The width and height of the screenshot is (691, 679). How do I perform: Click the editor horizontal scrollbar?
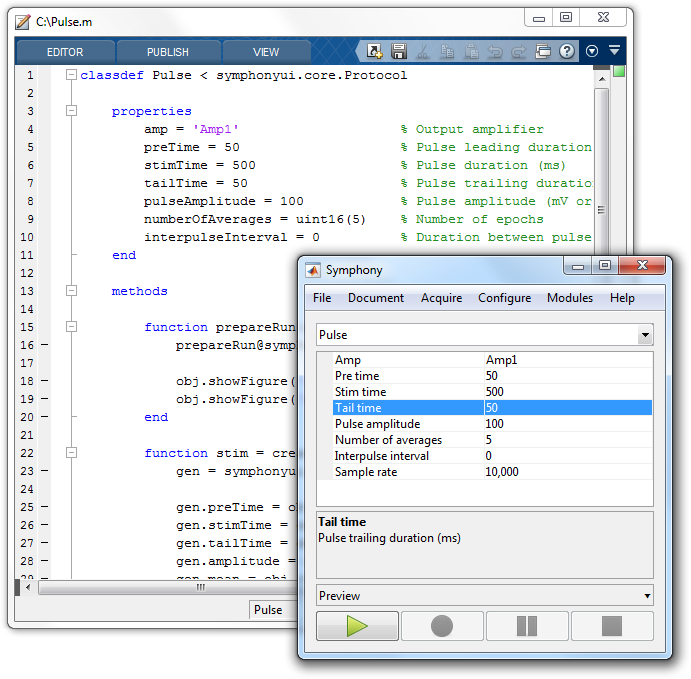coord(200,587)
